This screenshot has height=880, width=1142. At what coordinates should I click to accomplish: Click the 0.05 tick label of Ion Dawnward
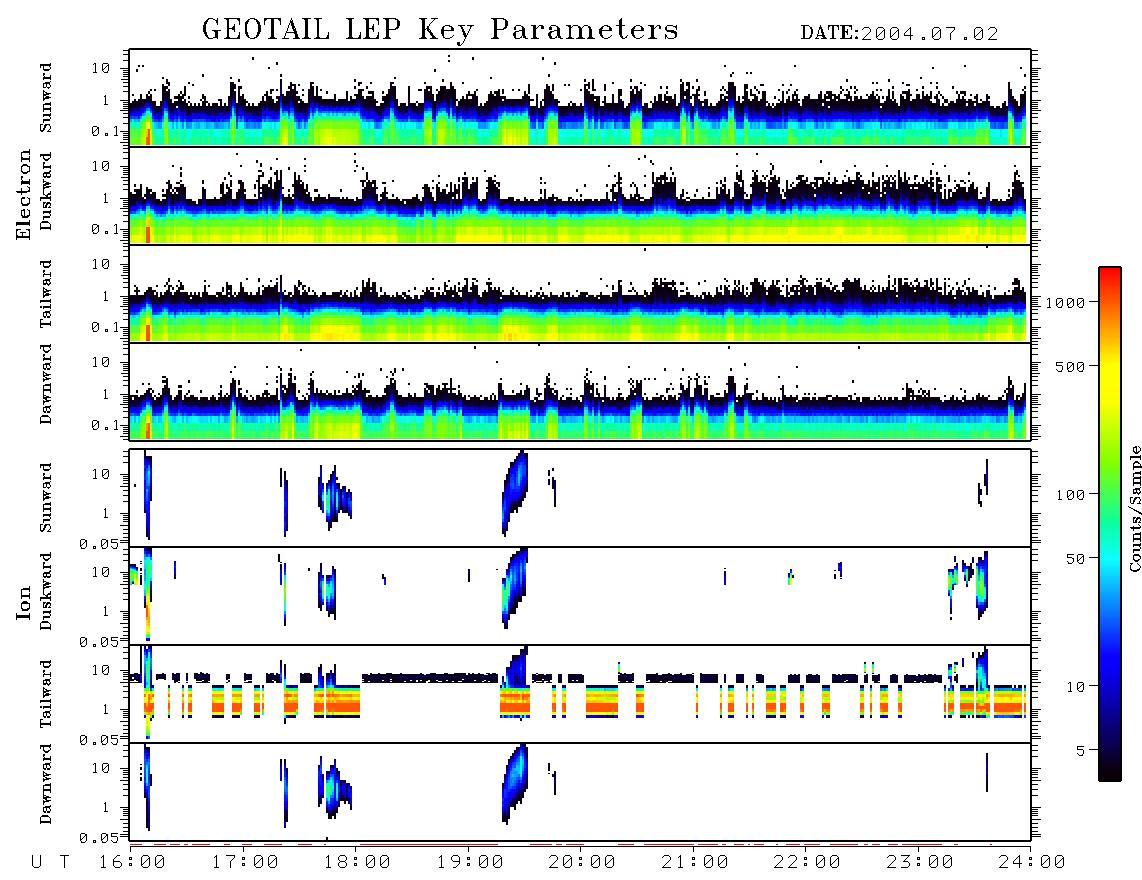pos(99,838)
